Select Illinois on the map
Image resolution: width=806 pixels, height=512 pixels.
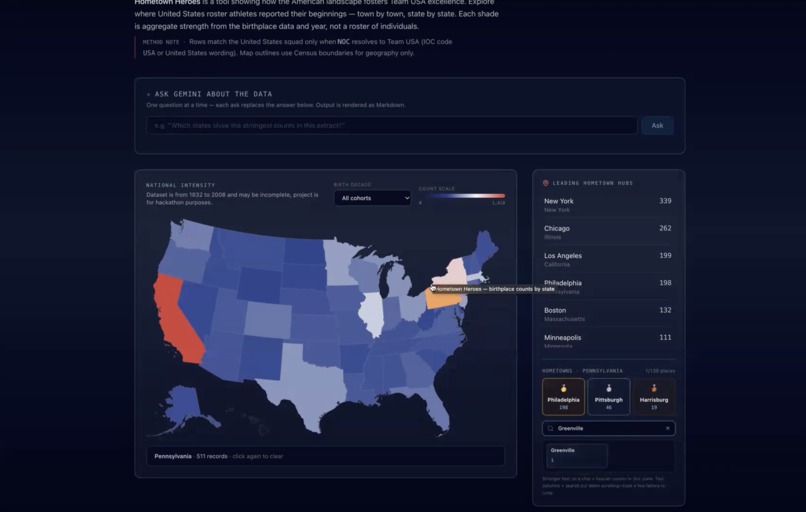click(x=372, y=314)
